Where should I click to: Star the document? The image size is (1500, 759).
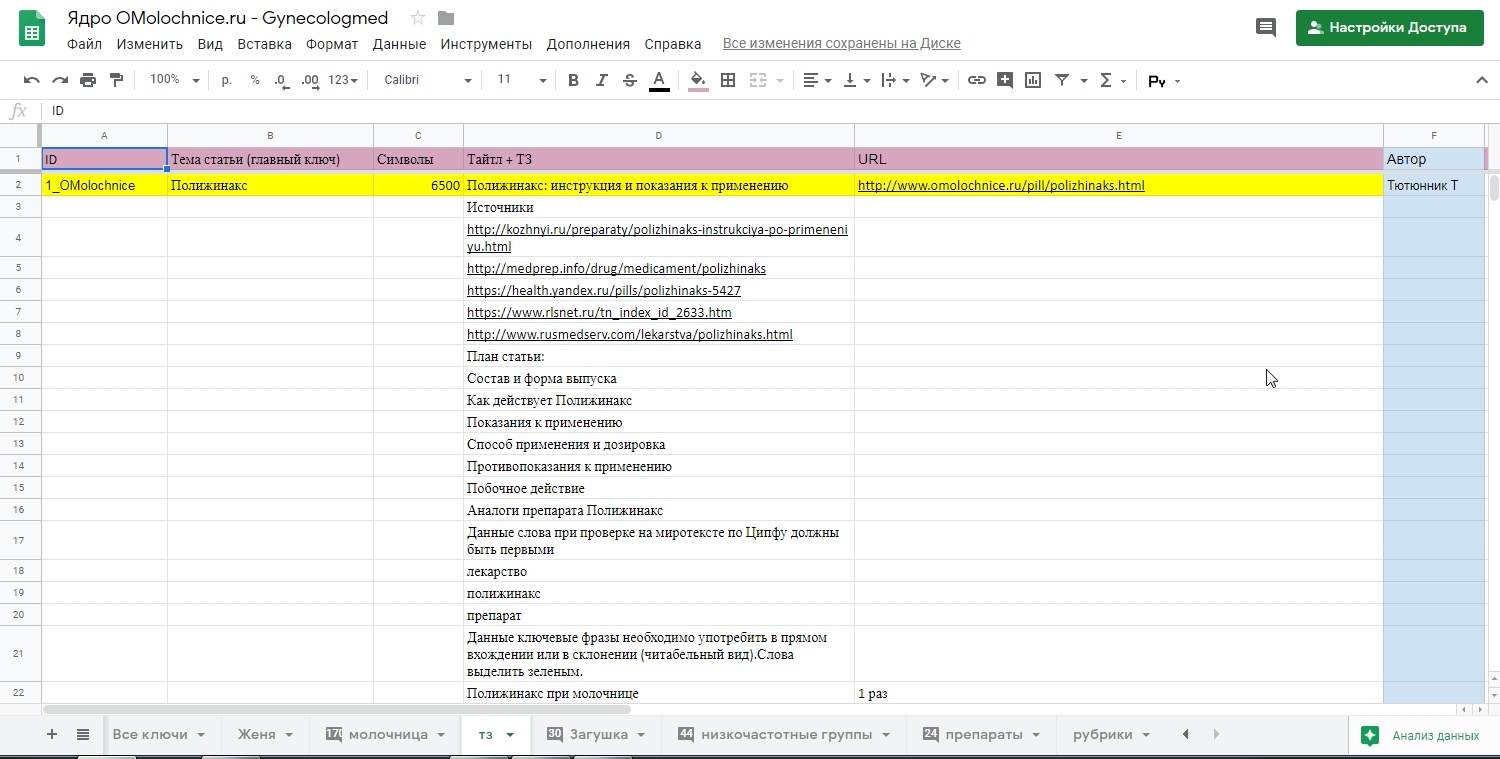(x=418, y=18)
